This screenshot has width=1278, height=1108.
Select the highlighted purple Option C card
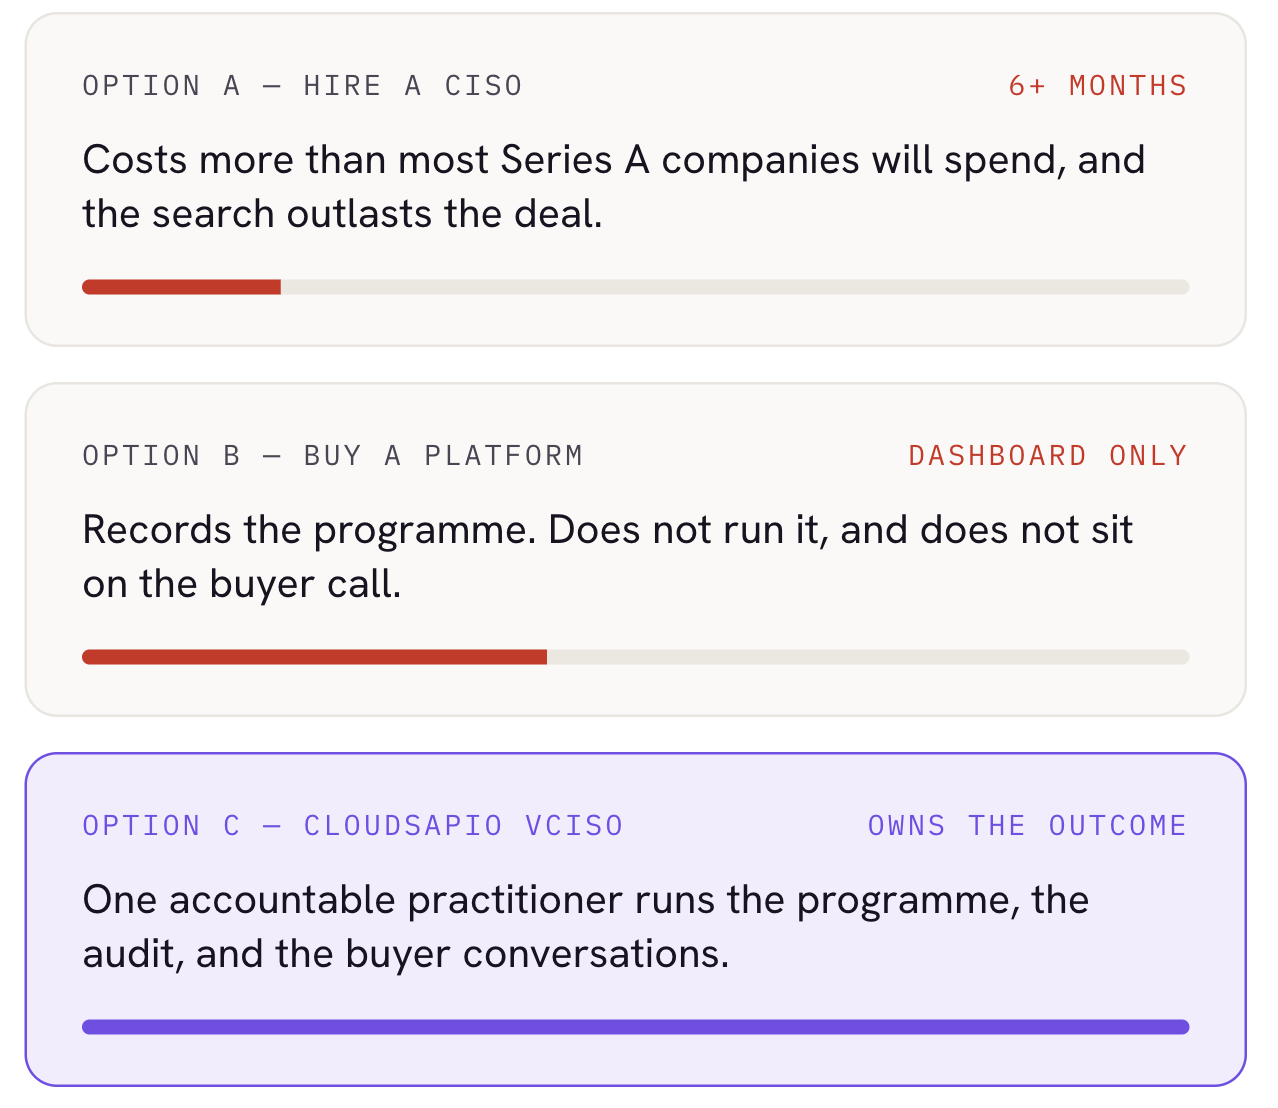(x=636, y=919)
